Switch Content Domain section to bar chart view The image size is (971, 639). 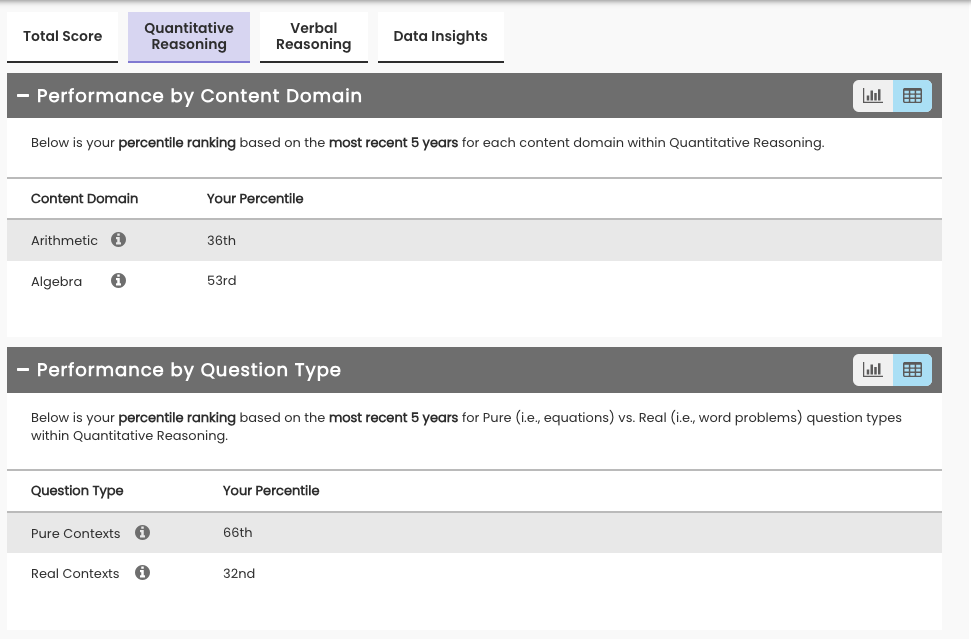pyautogui.click(x=873, y=96)
